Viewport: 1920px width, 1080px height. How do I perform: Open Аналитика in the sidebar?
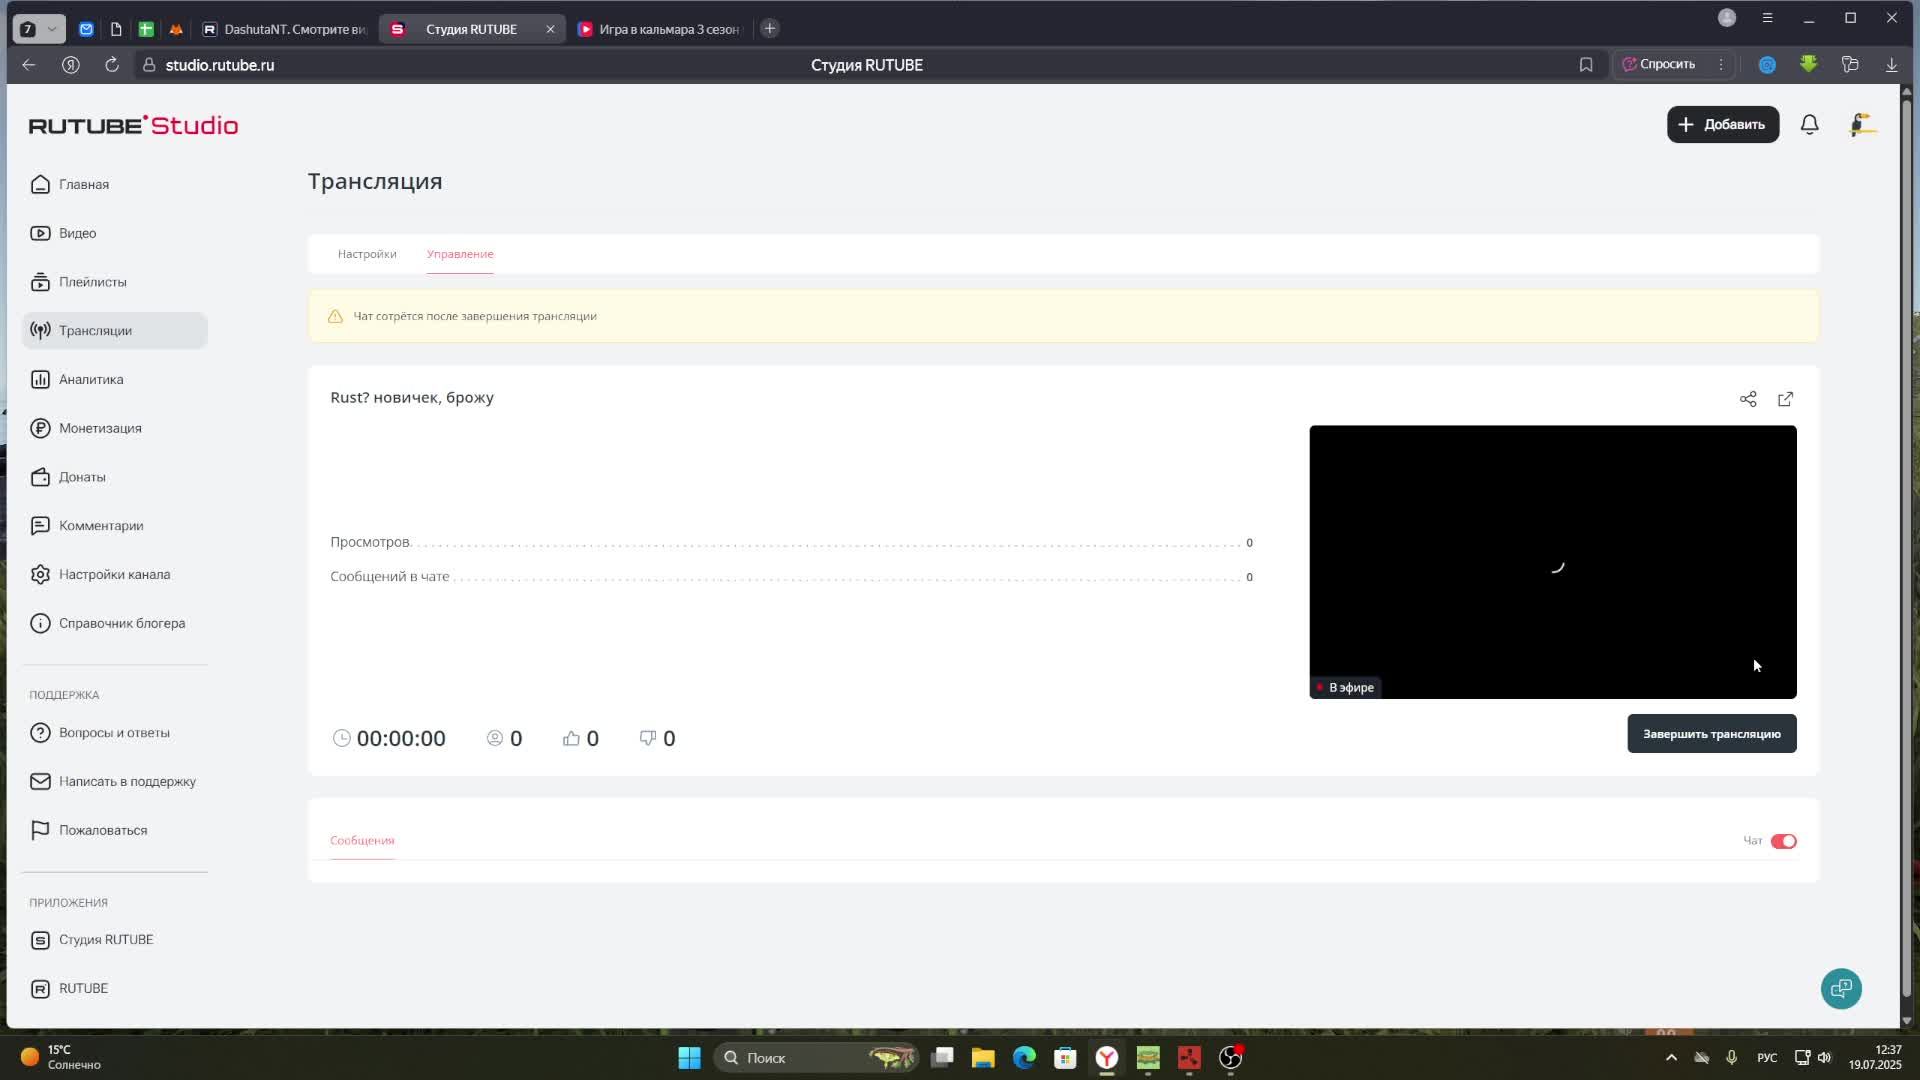tap(91, 380)
